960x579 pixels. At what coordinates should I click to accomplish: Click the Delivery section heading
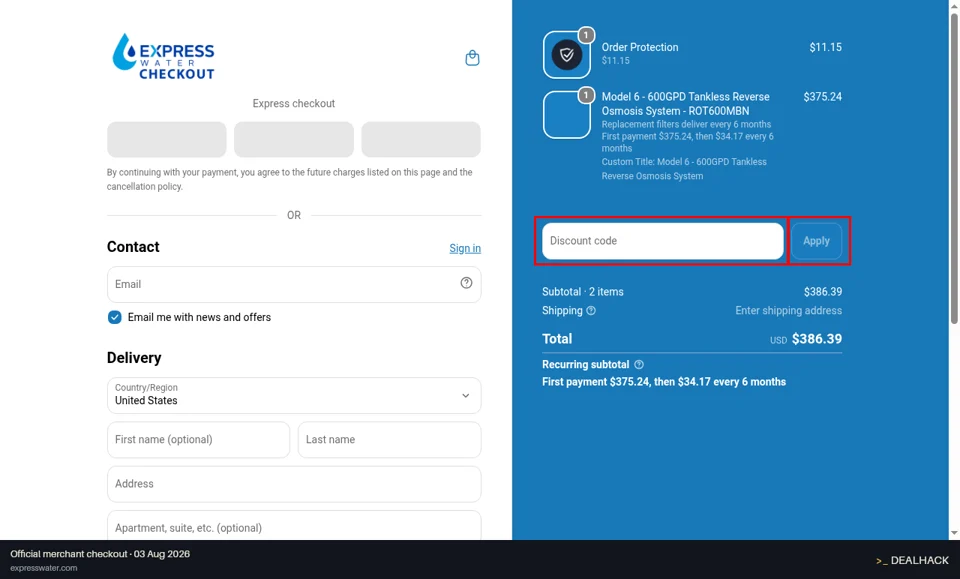click(134, 357)
